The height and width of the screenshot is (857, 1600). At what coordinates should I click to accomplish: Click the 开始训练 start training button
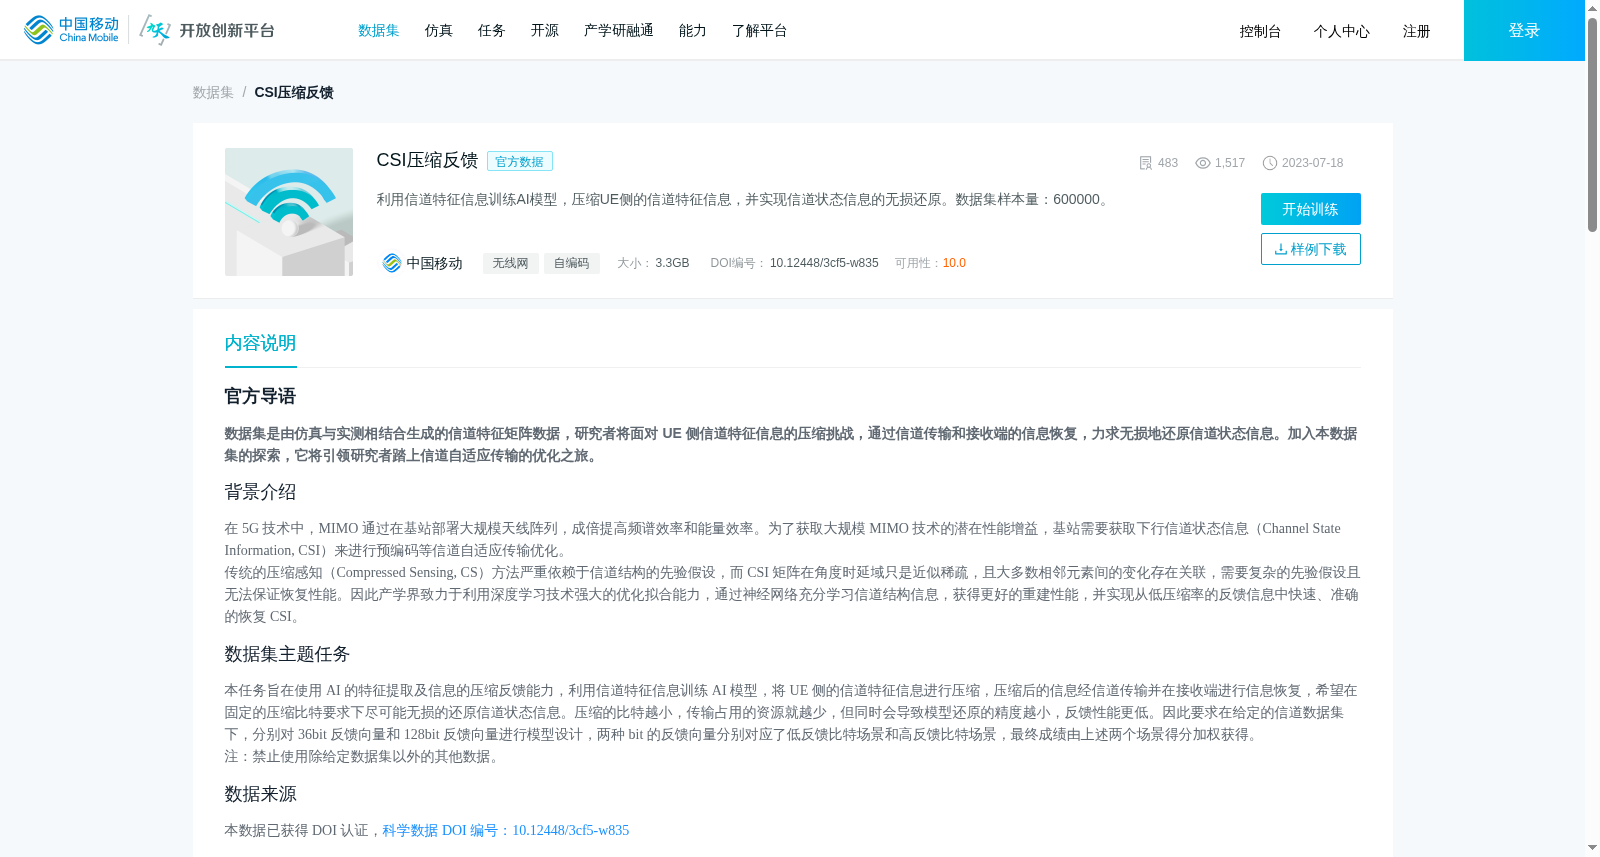(1311, 209)
